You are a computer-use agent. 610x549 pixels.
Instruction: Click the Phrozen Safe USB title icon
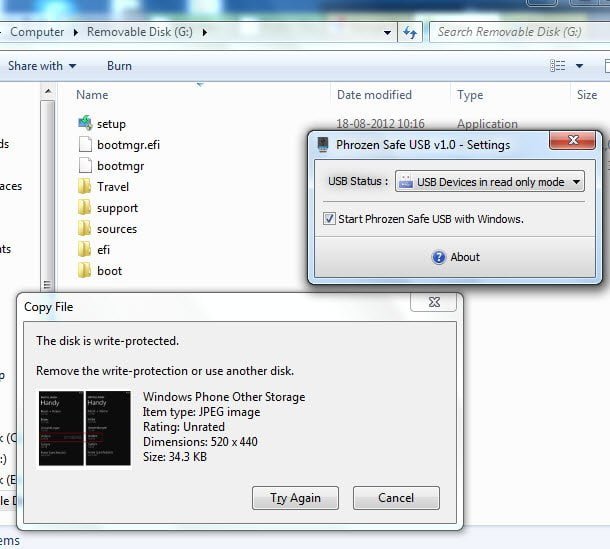(x=323, y=145)
